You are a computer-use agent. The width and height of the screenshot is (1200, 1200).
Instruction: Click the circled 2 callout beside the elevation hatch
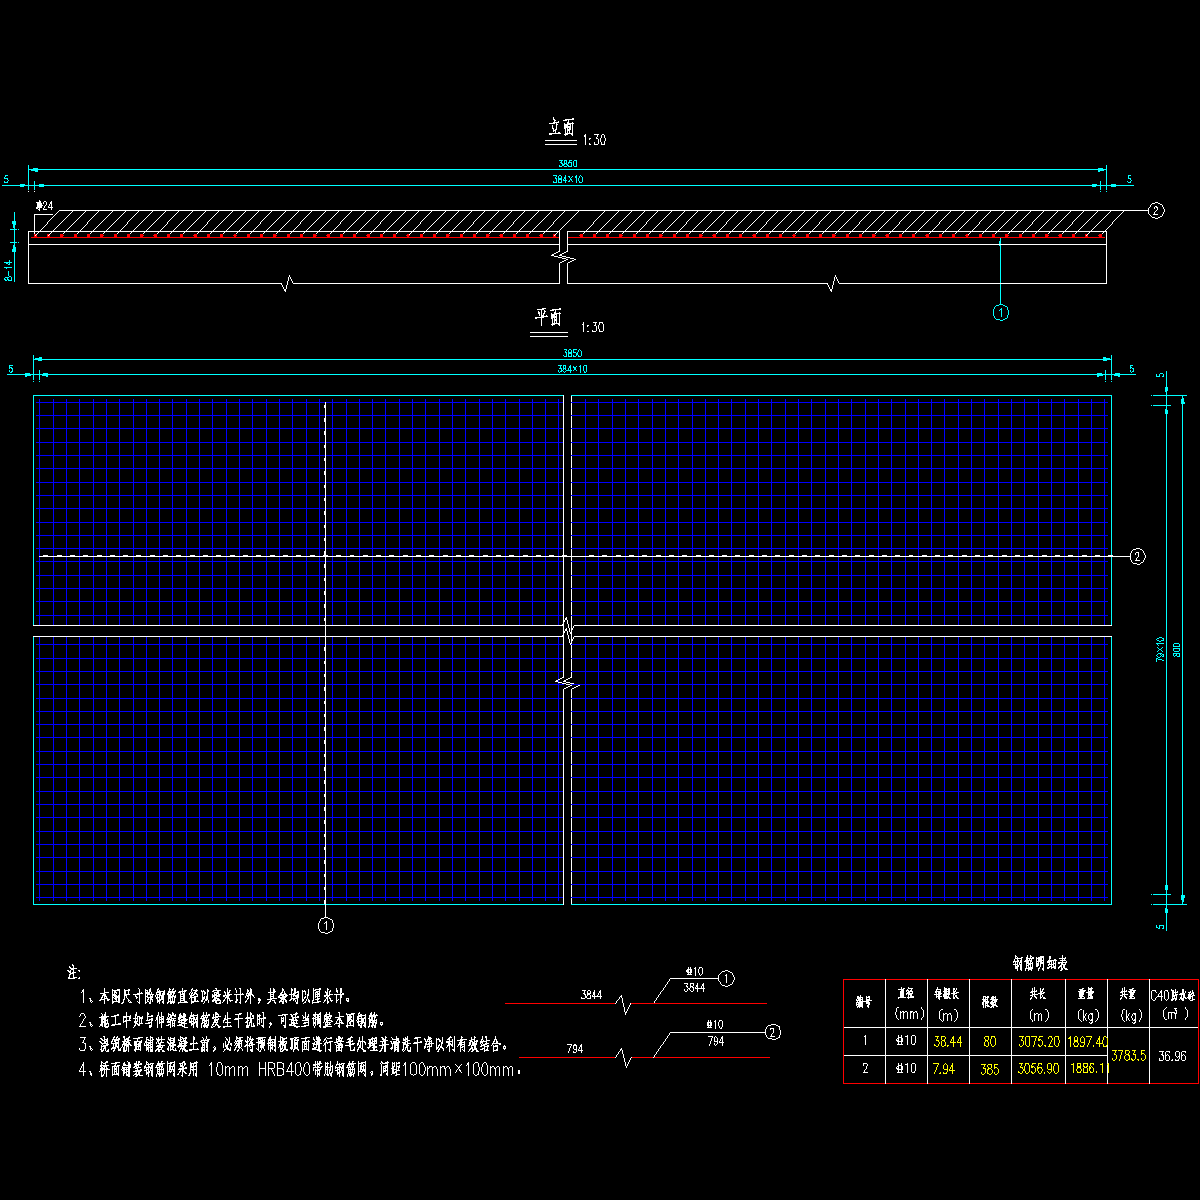1156,210
